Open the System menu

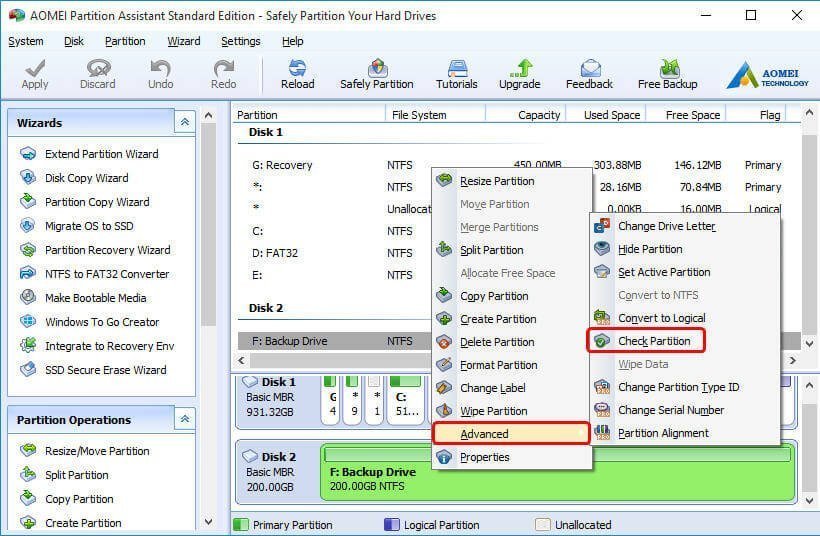coord(26,41)
